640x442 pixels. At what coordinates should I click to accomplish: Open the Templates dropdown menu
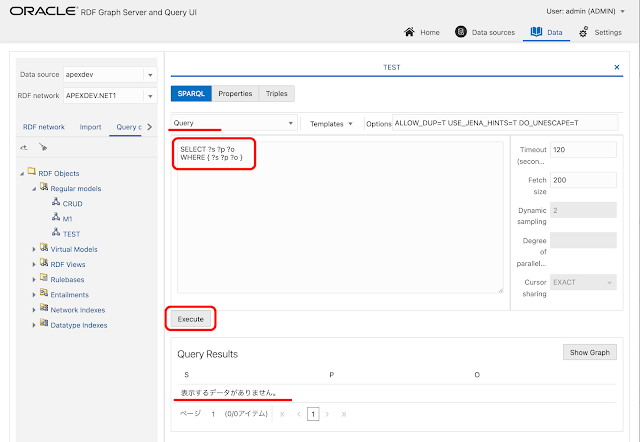(x=331, y=124)
